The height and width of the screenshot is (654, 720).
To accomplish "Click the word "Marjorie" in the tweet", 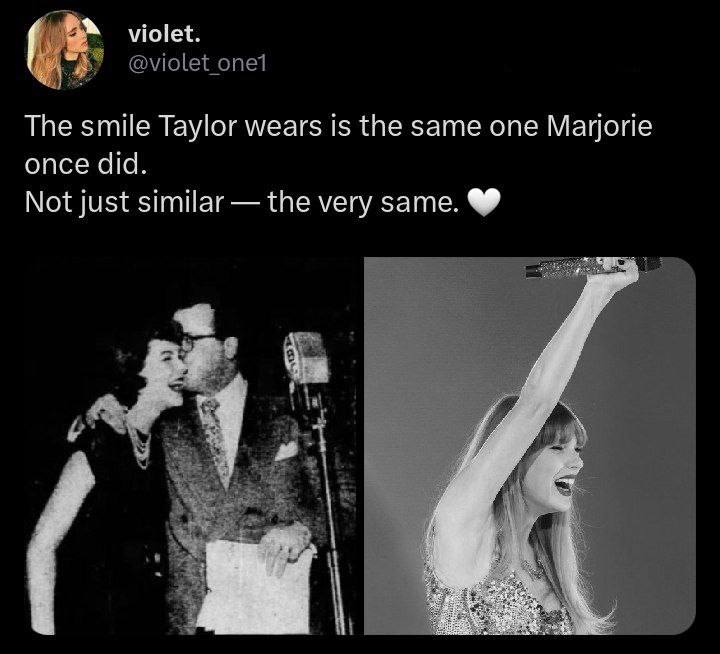I will (x=599, y=126).
